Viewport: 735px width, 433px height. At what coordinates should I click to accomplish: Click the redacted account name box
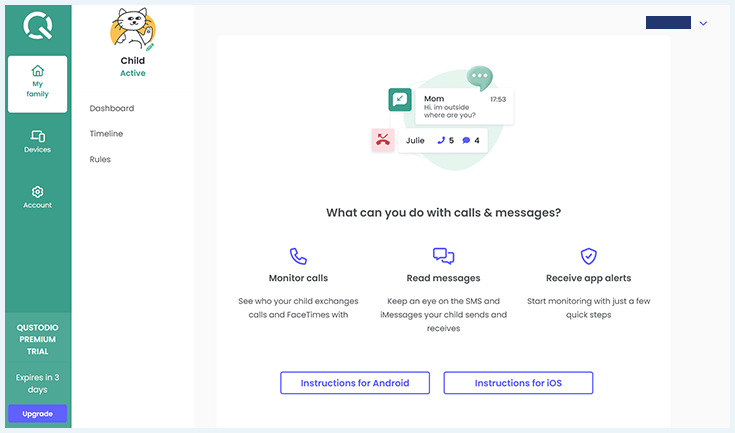click(x=668, y=22)
